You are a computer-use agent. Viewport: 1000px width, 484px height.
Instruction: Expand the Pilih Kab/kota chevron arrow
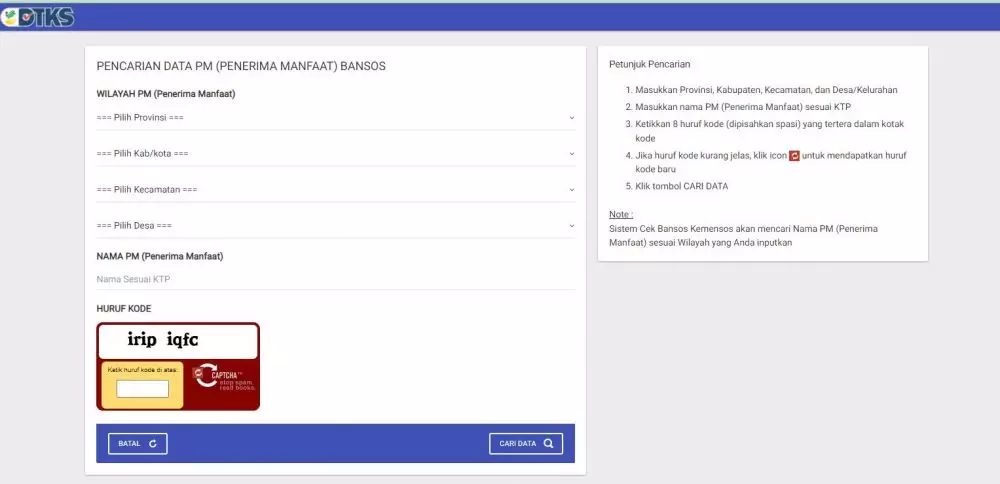[571, 154]
